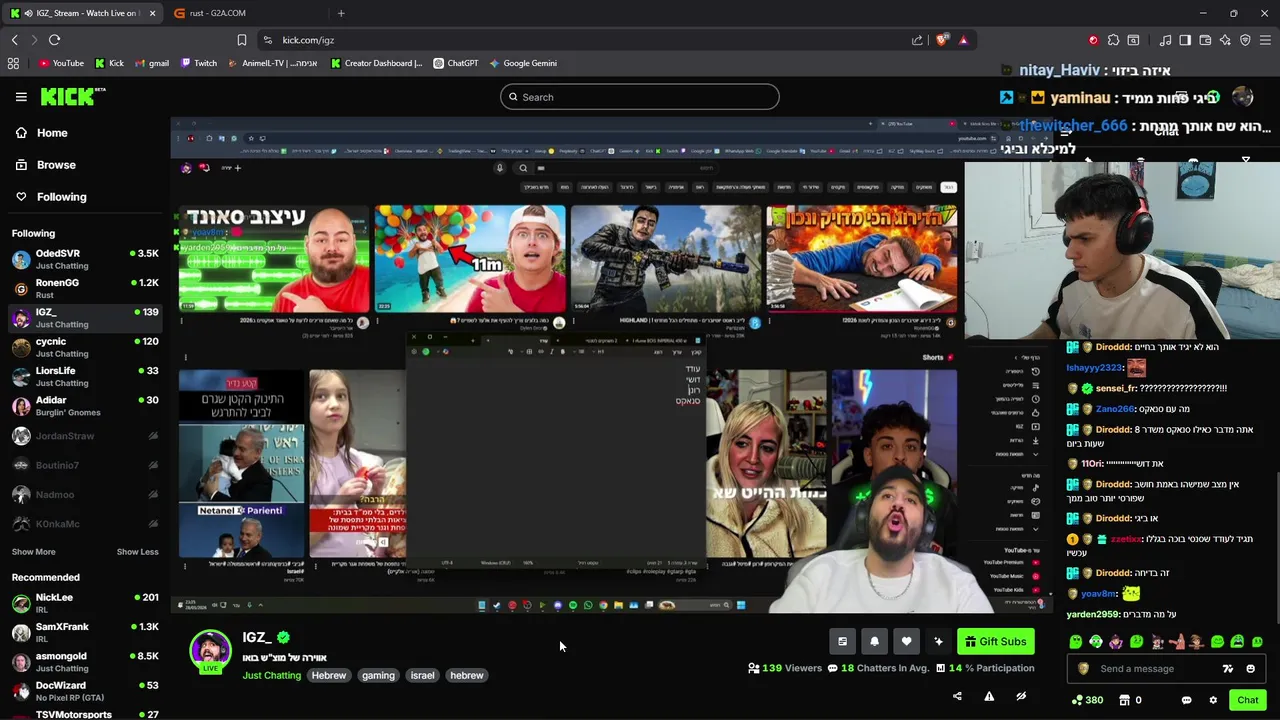Open Brave Rewards triangle icon
This screenshot has height=720, width=1280.
pyautogui.click(x=963, y=40)
